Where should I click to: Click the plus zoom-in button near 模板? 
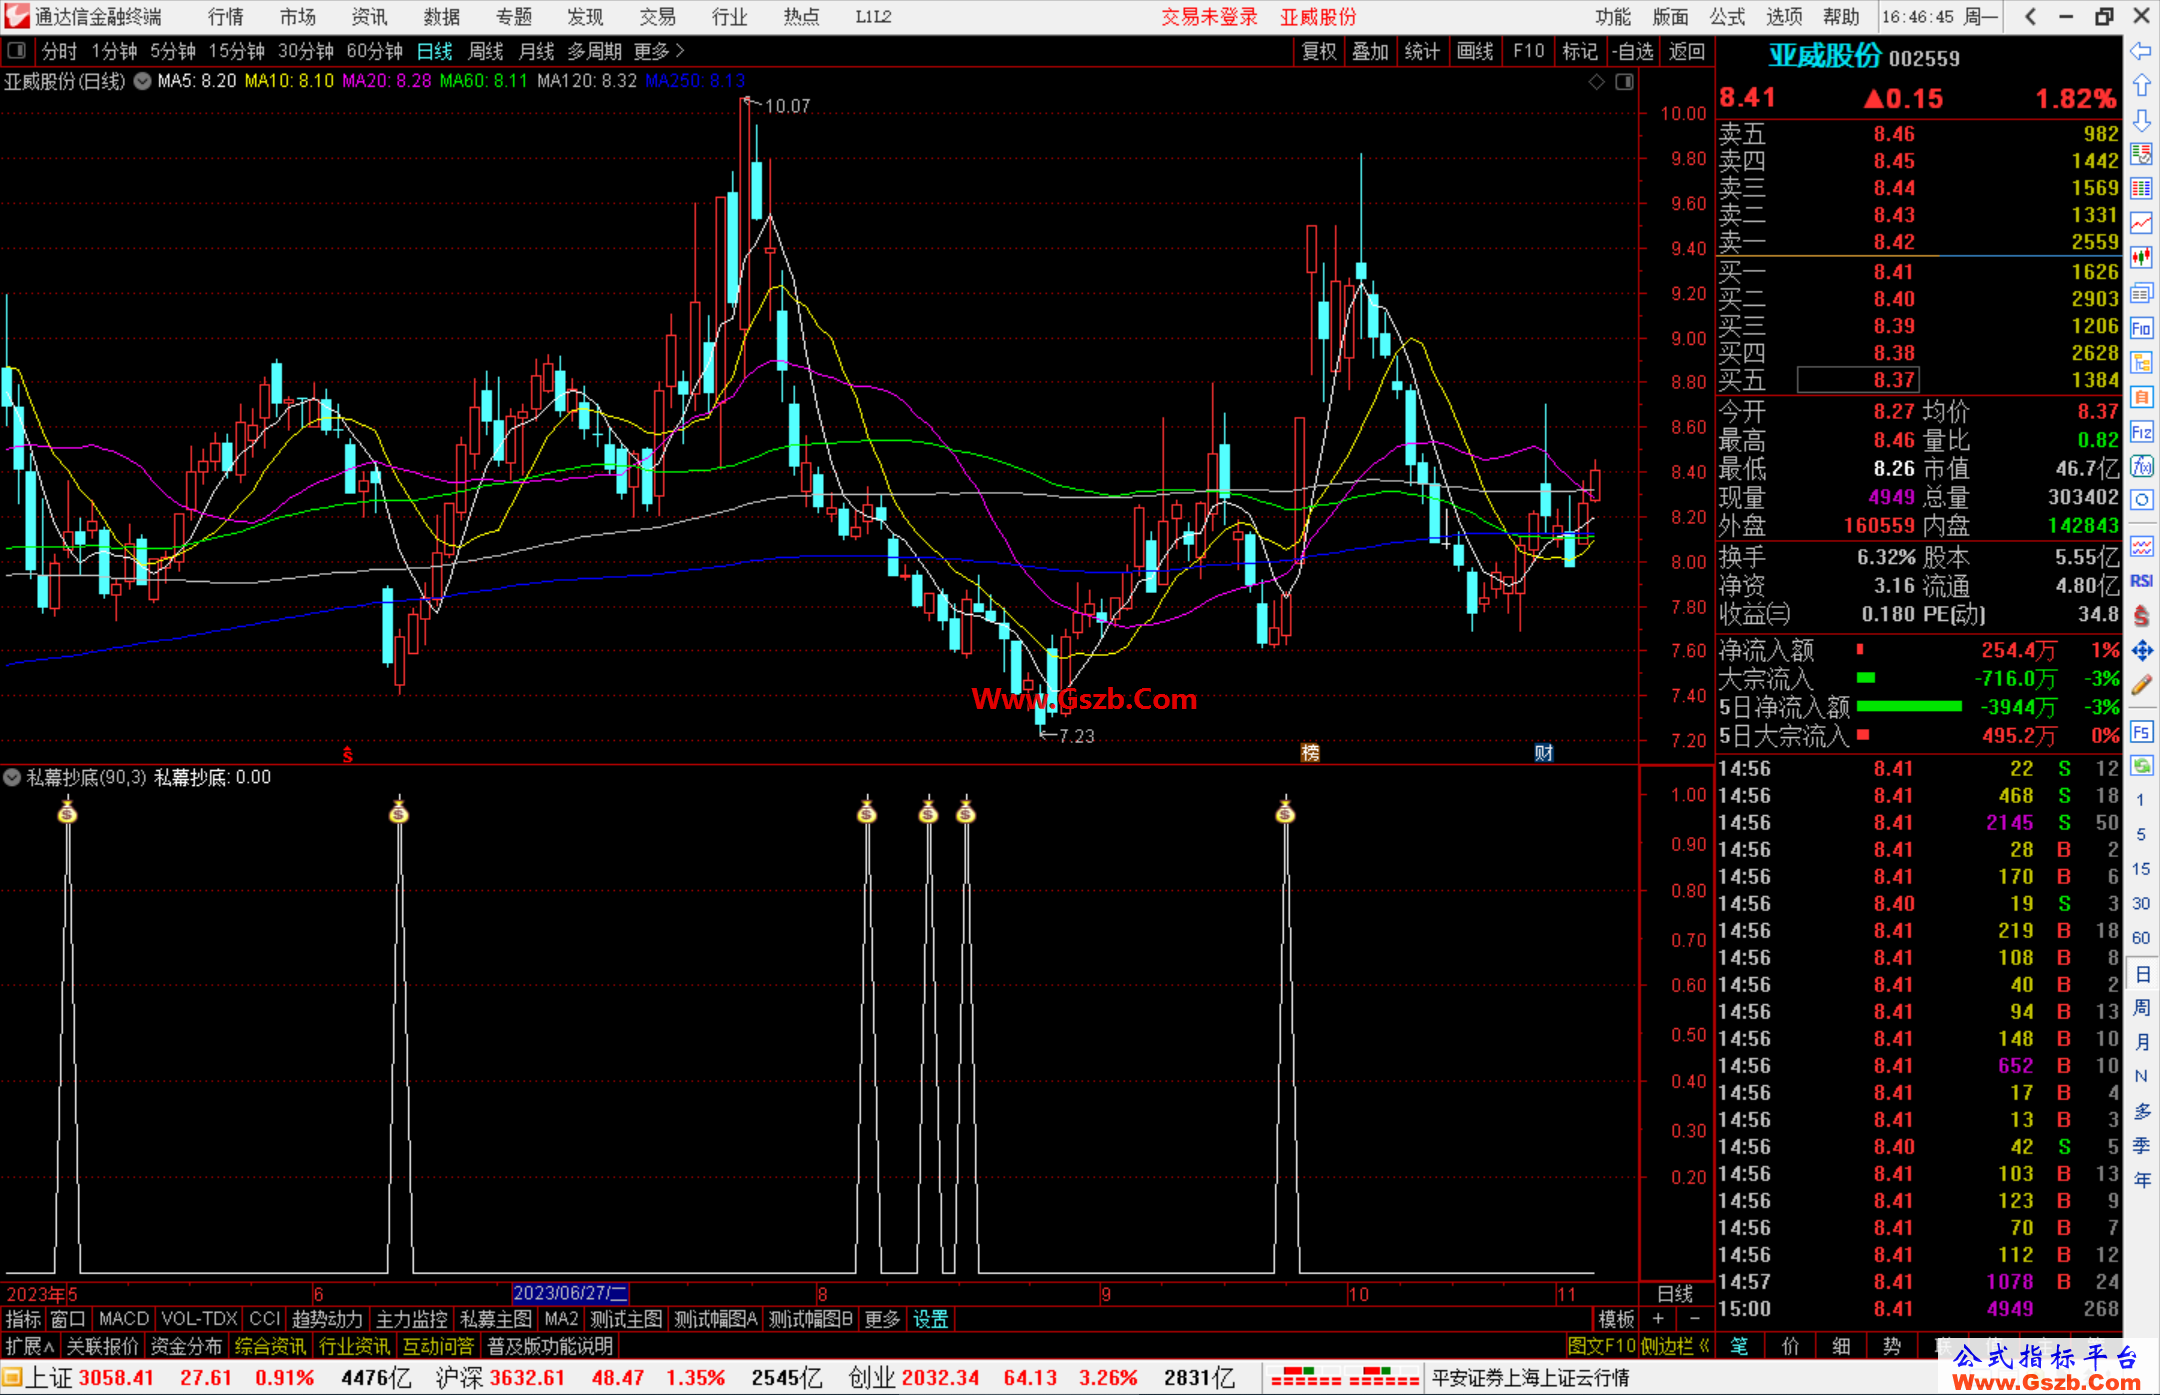(x=1659, y=1319)
